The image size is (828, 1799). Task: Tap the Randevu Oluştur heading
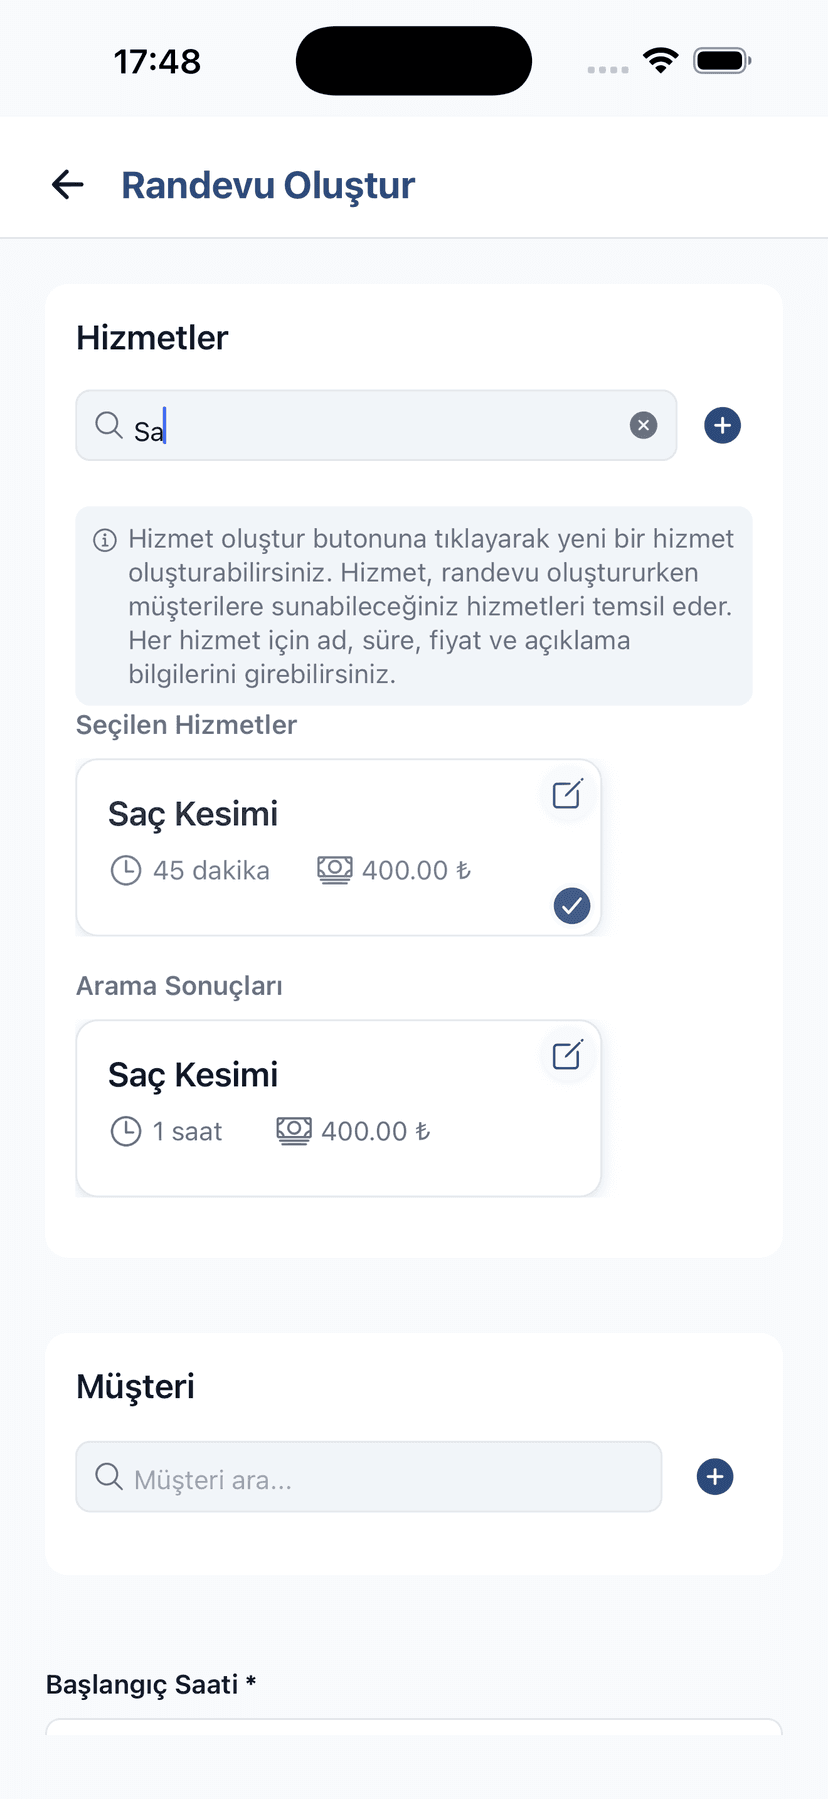click(268, 184)
